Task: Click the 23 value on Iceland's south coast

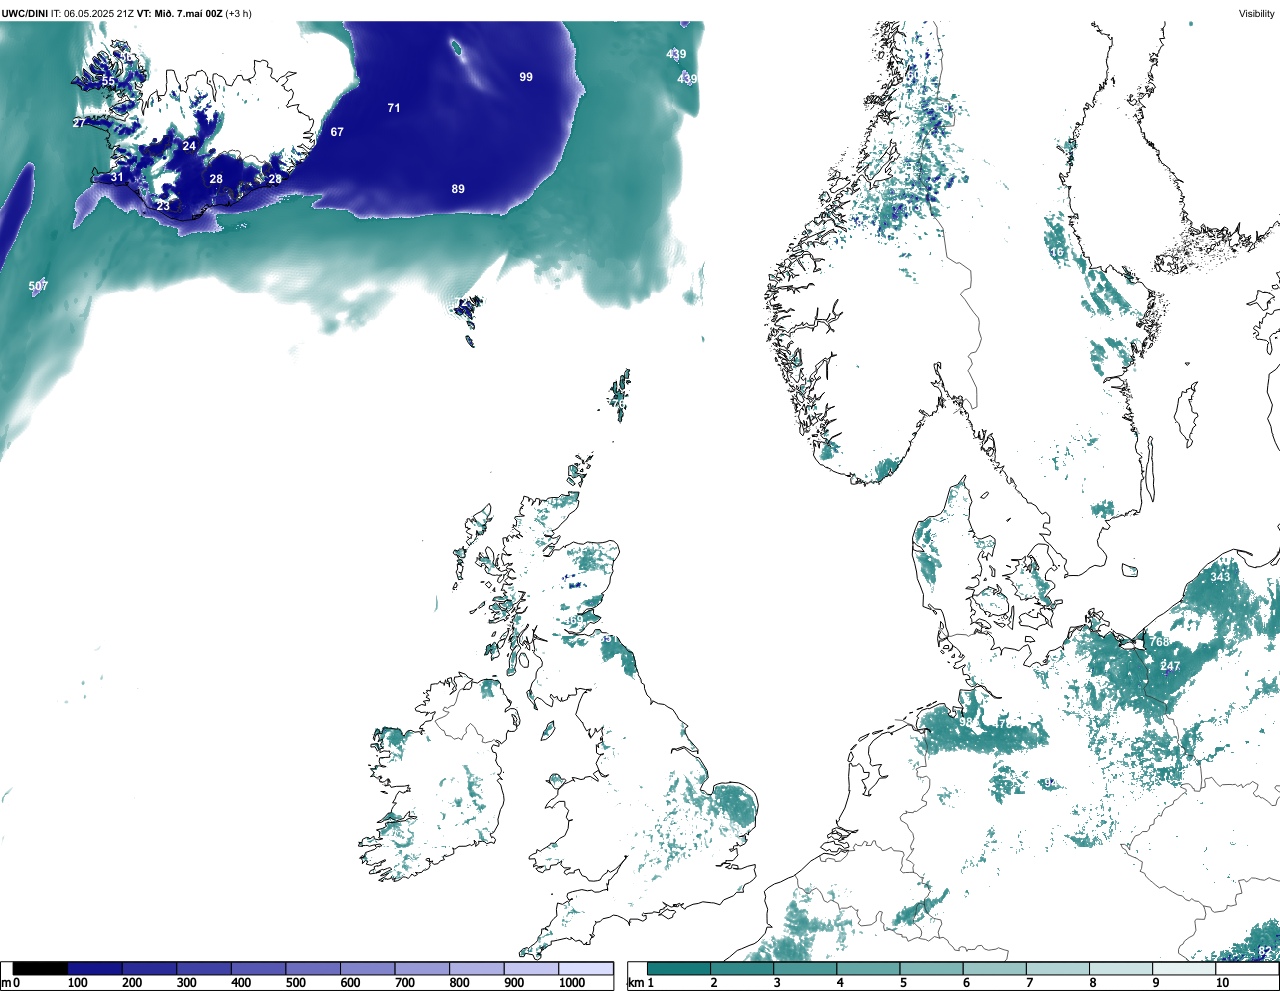Action: coord(163,206)
